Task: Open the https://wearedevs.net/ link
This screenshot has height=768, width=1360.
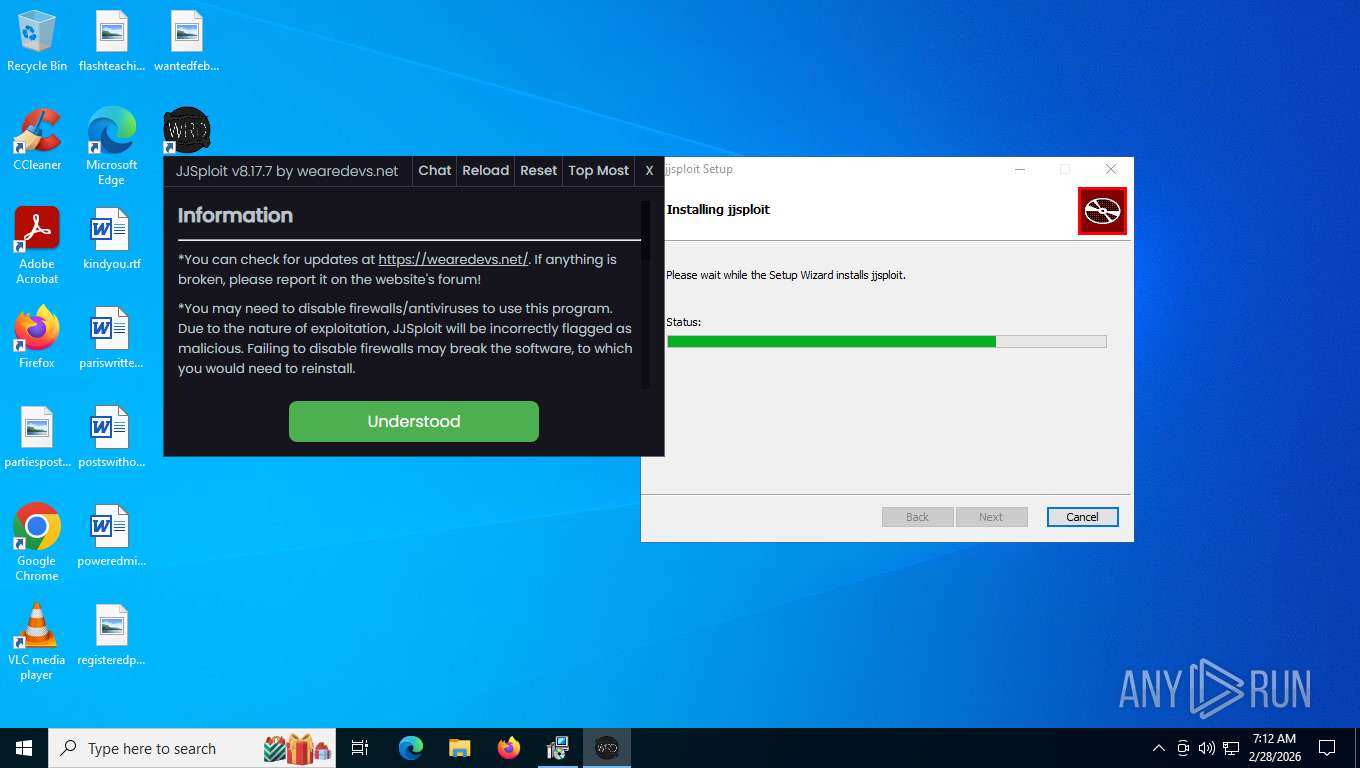Action: pos(453,260)
